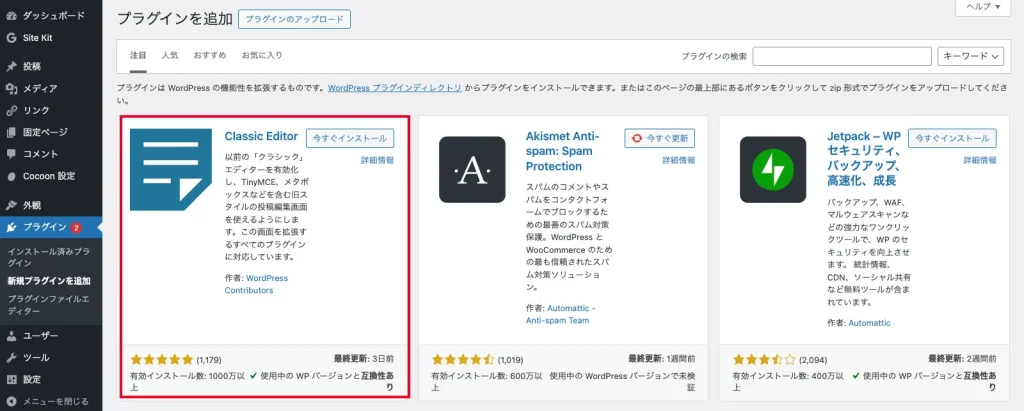Viewport: 1024px width, 411px height.
Task: Click the Jetpack star rating
Action: [x=764, y=359]
